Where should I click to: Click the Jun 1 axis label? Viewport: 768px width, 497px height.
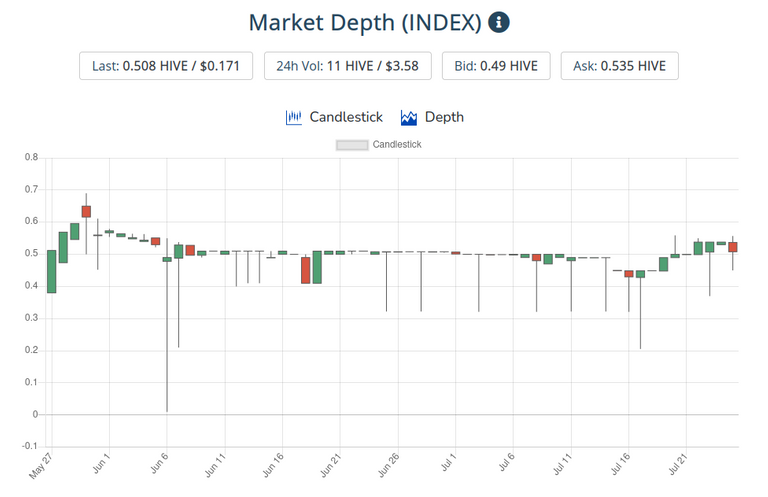coord(101,463)
